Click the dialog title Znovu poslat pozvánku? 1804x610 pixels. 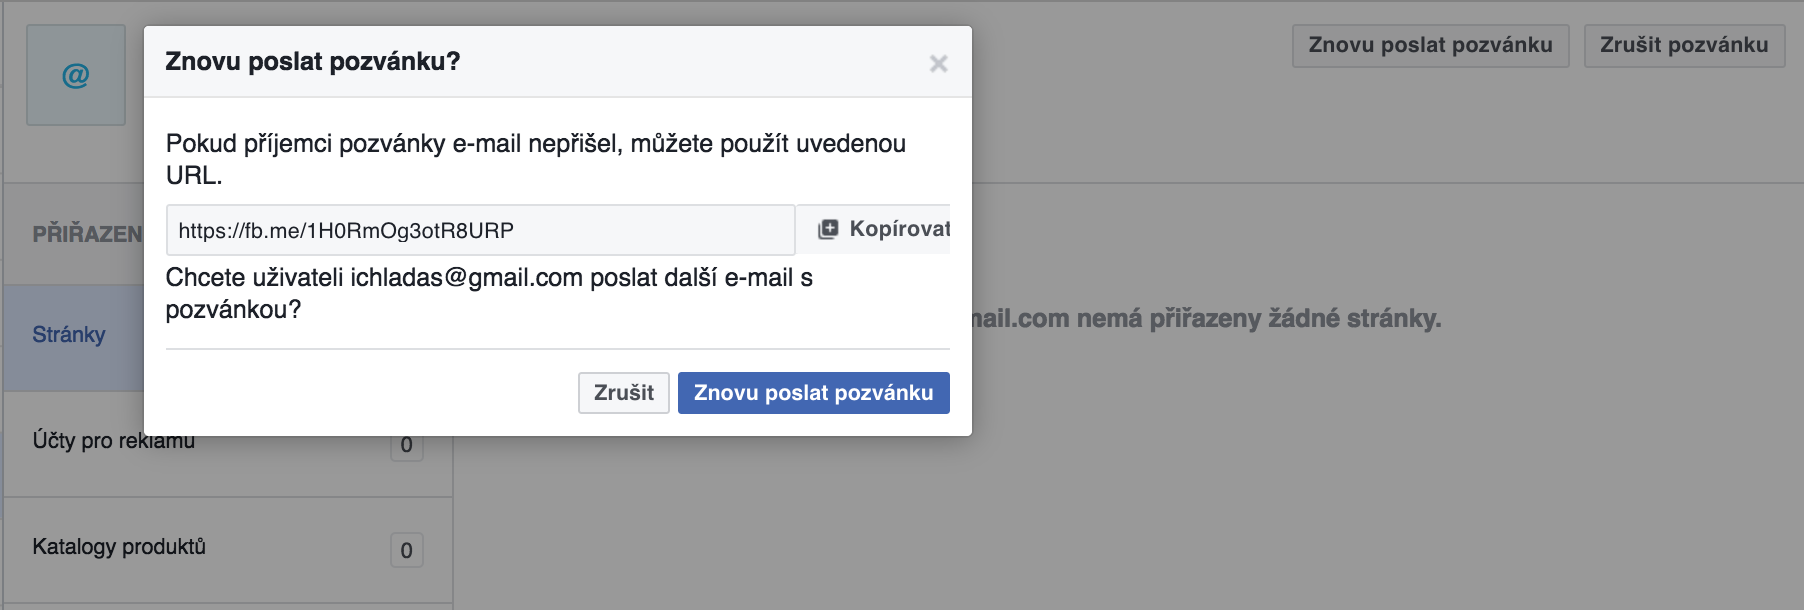[x=312, y=61]
